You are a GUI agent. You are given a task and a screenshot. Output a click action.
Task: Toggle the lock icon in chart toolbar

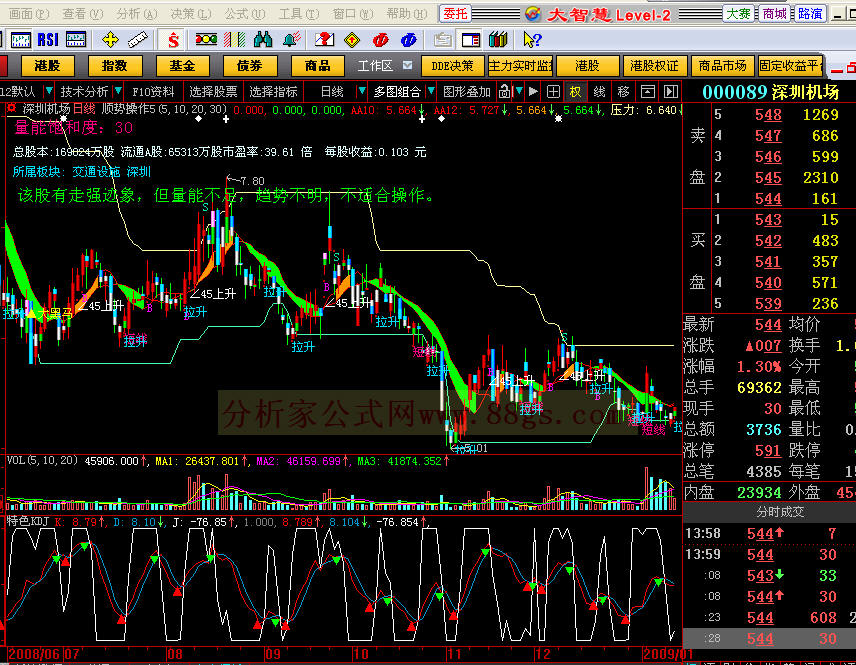[x=505, y=91]
